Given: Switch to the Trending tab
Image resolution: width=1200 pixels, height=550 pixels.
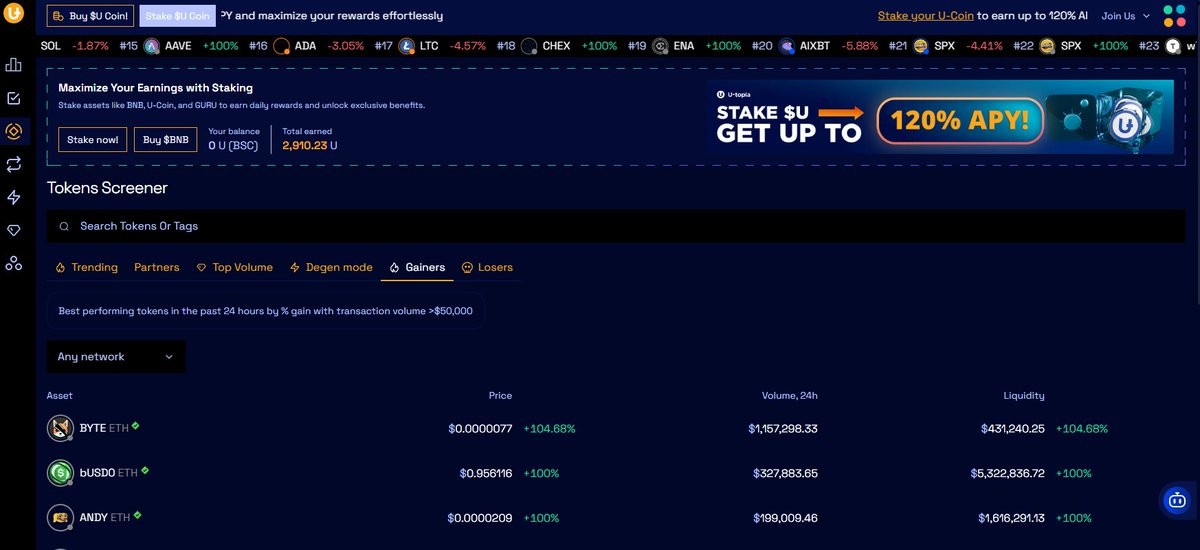Looking at the screenshot, I should pyautogui.click(x=87, y=267).
